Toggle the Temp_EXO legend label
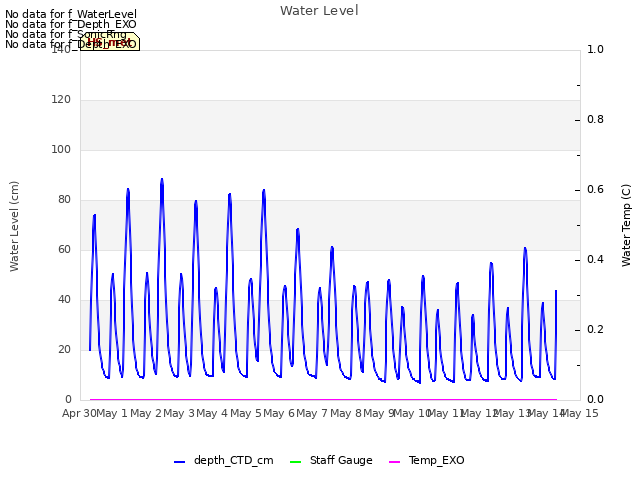The image size is (640, 480). tap(437, 460)
